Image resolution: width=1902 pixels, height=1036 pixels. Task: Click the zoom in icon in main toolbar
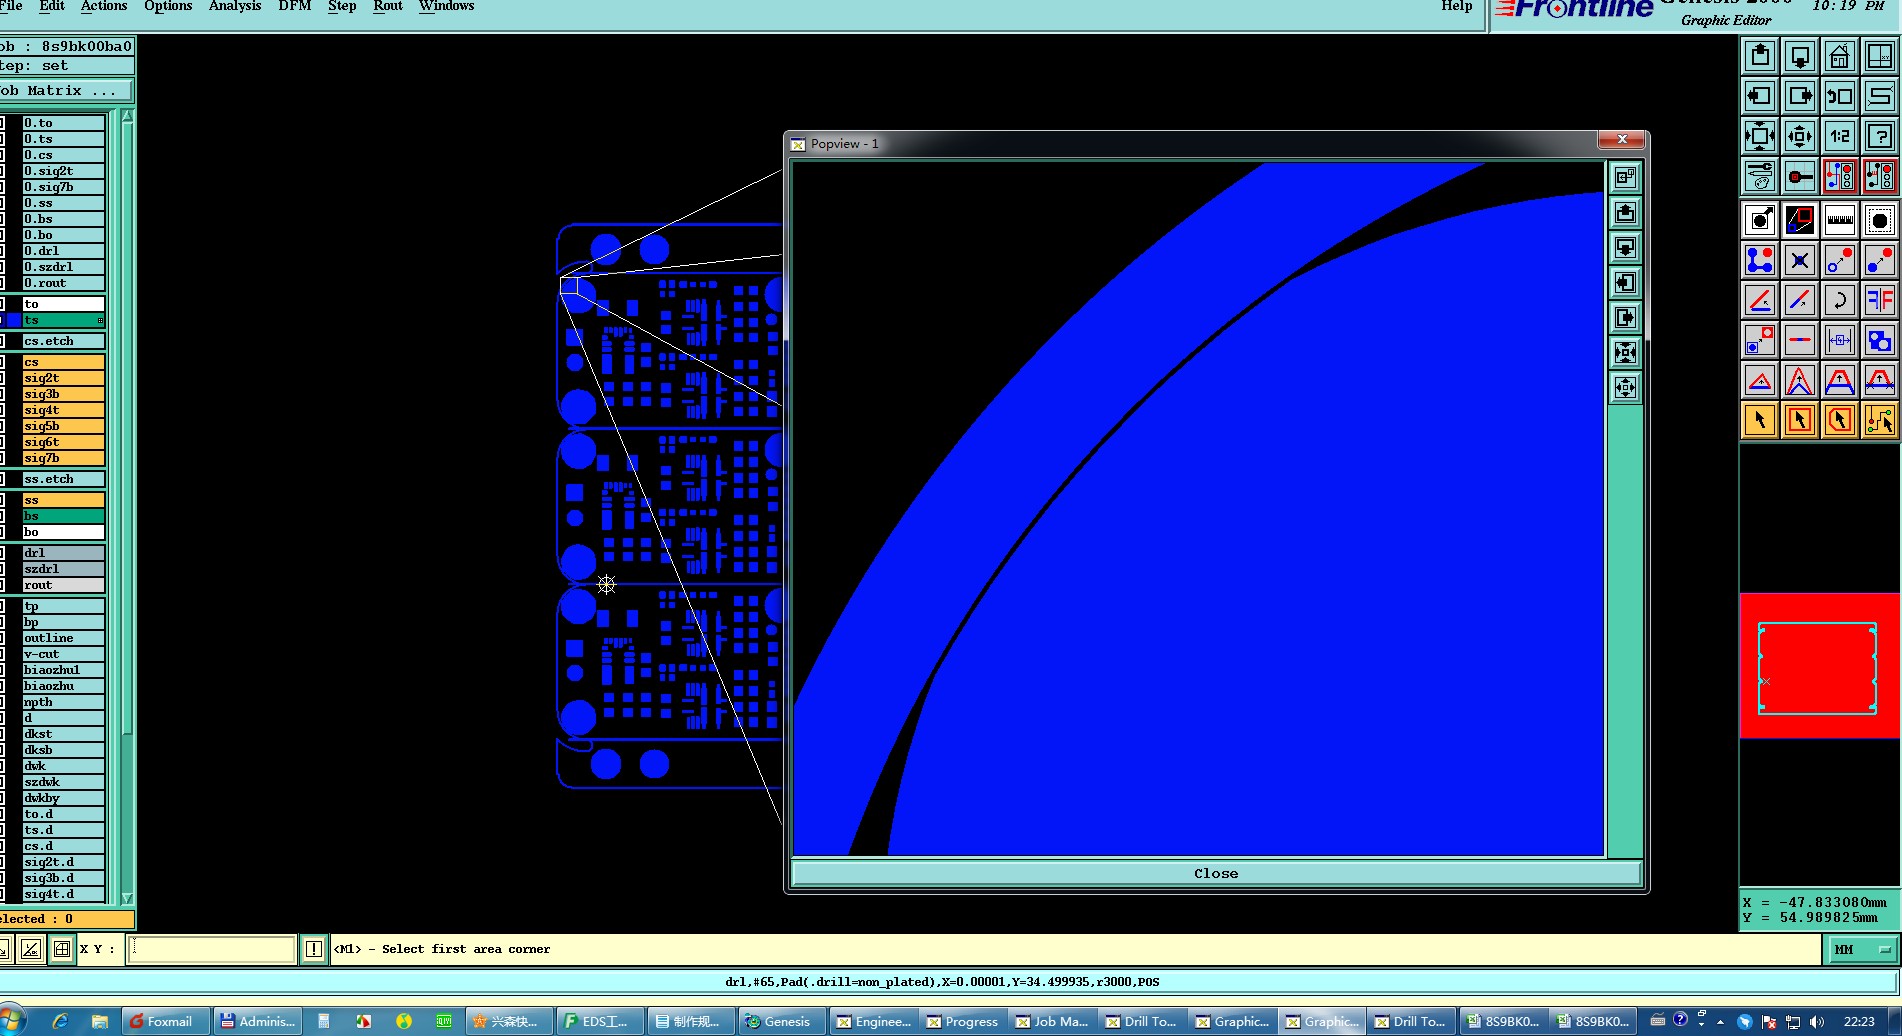[1760, 136]
